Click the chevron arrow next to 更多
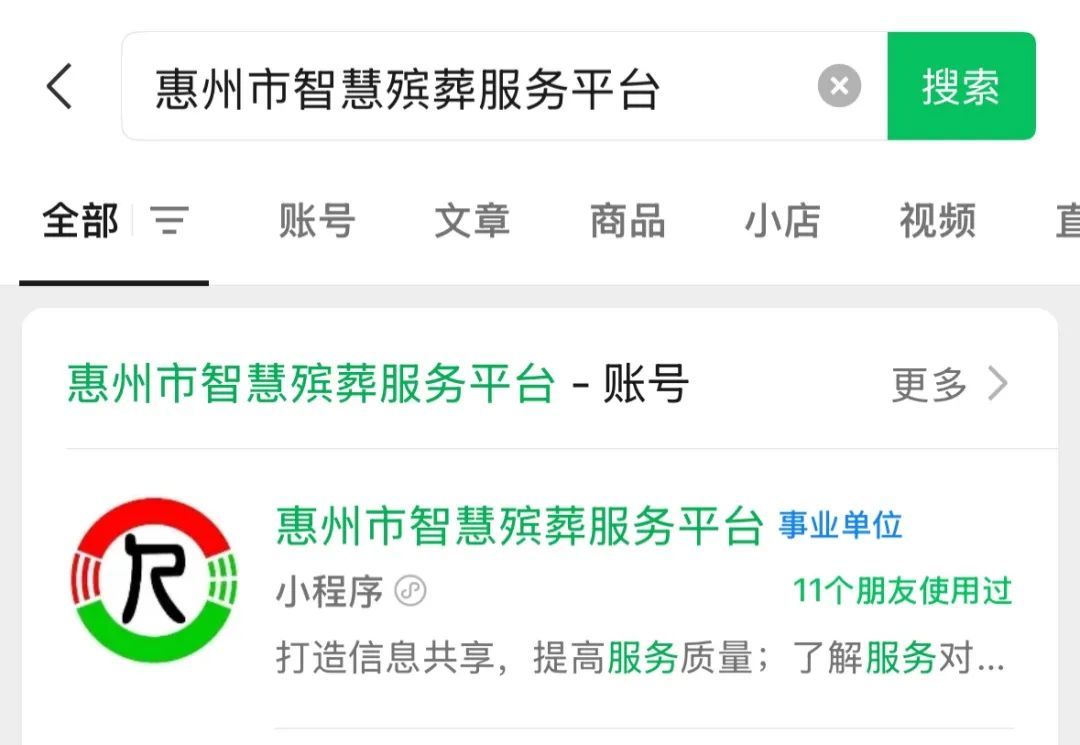 click(x=998, y=383)
